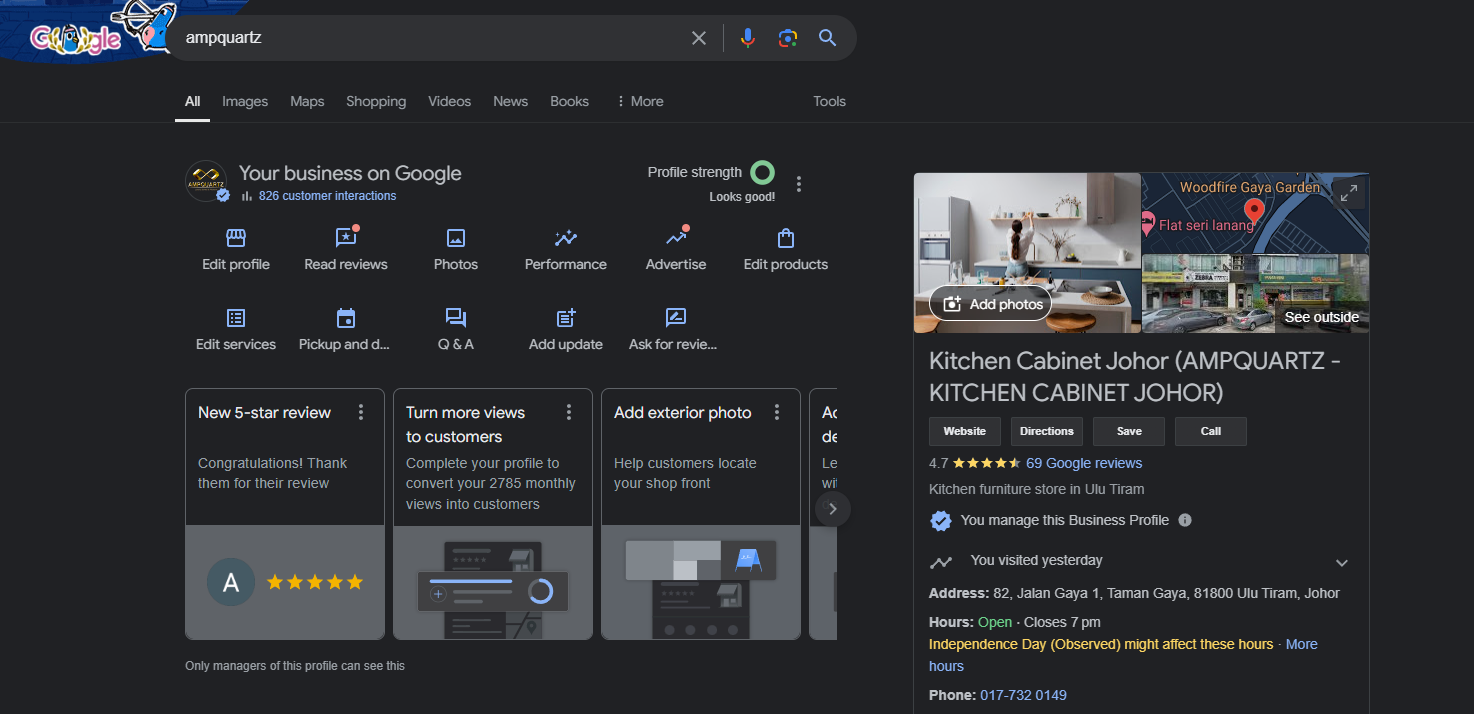Open Edit products shopping bag icon
1474x714 pixels.
[x=786, y=238]
